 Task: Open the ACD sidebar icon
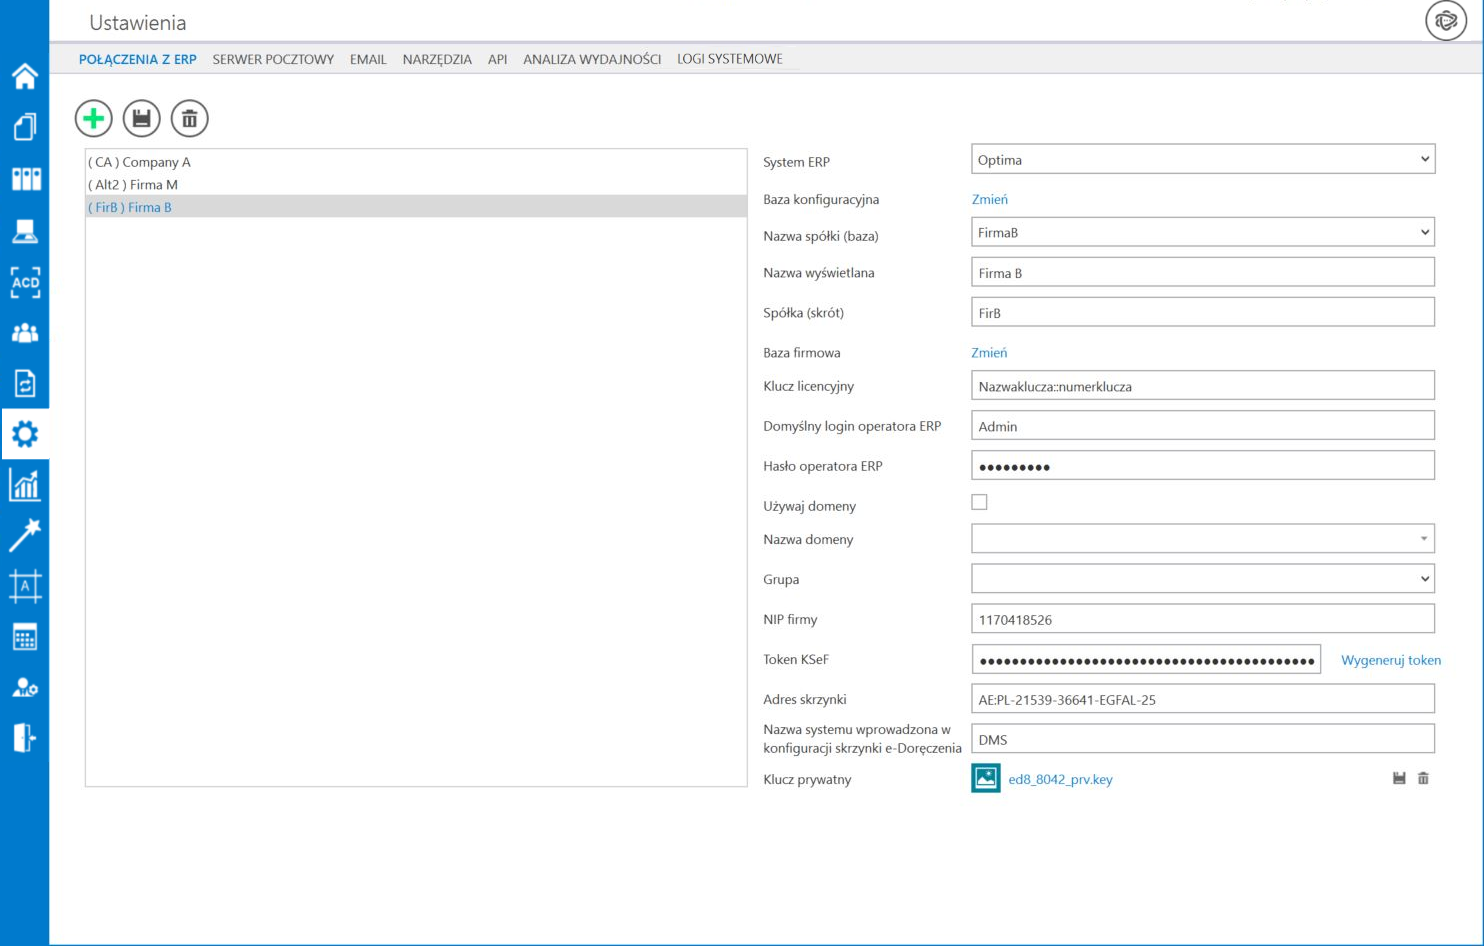click(x=25, y=282)
